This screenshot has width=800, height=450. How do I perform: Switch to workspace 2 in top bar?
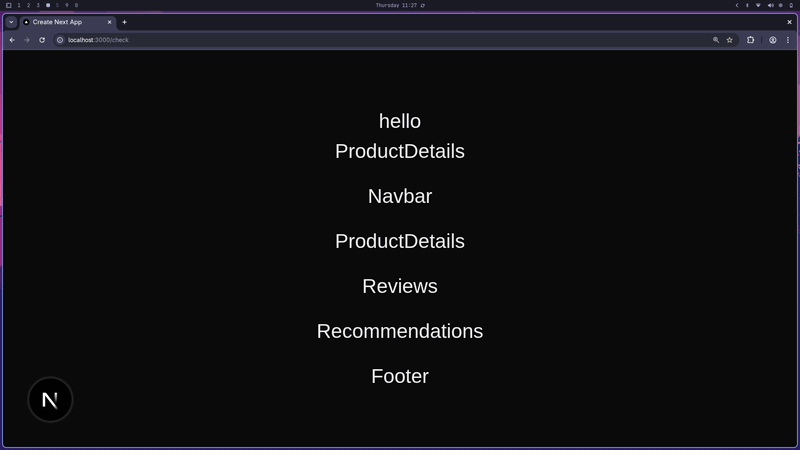pyautogui.click(x=28, y=5)
